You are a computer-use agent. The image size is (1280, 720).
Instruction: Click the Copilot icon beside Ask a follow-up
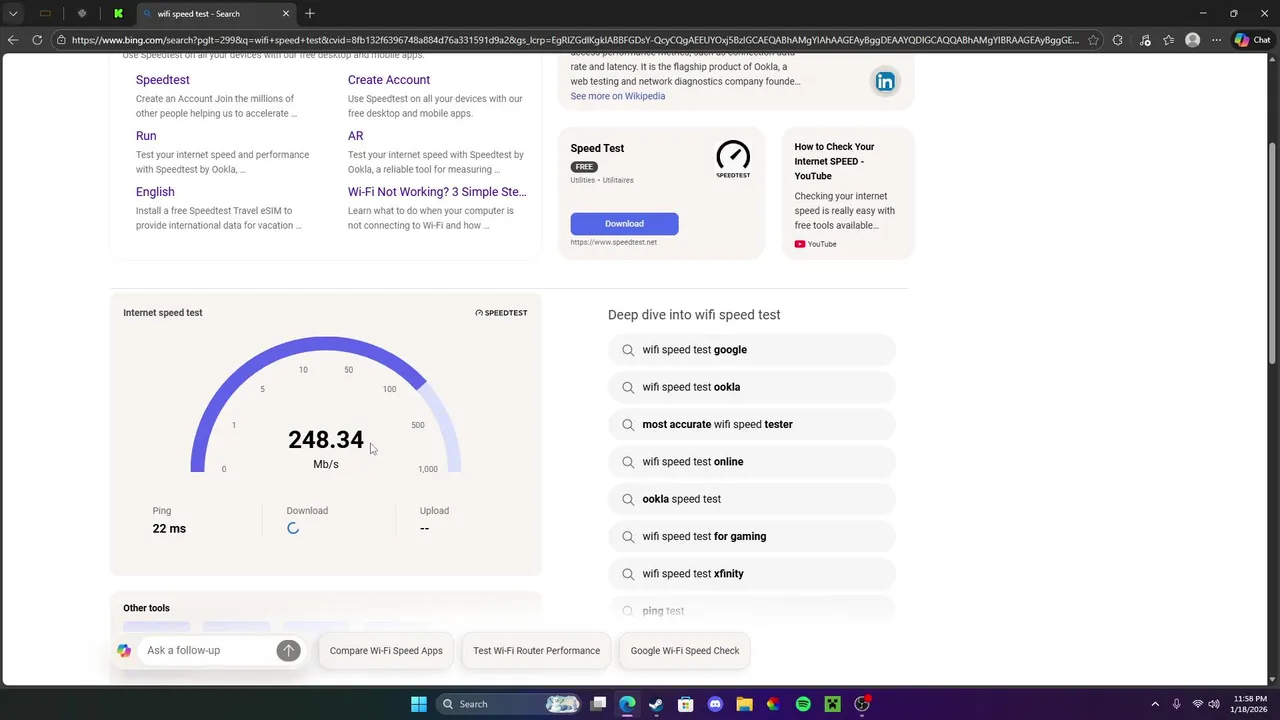(x=124, y=650)
